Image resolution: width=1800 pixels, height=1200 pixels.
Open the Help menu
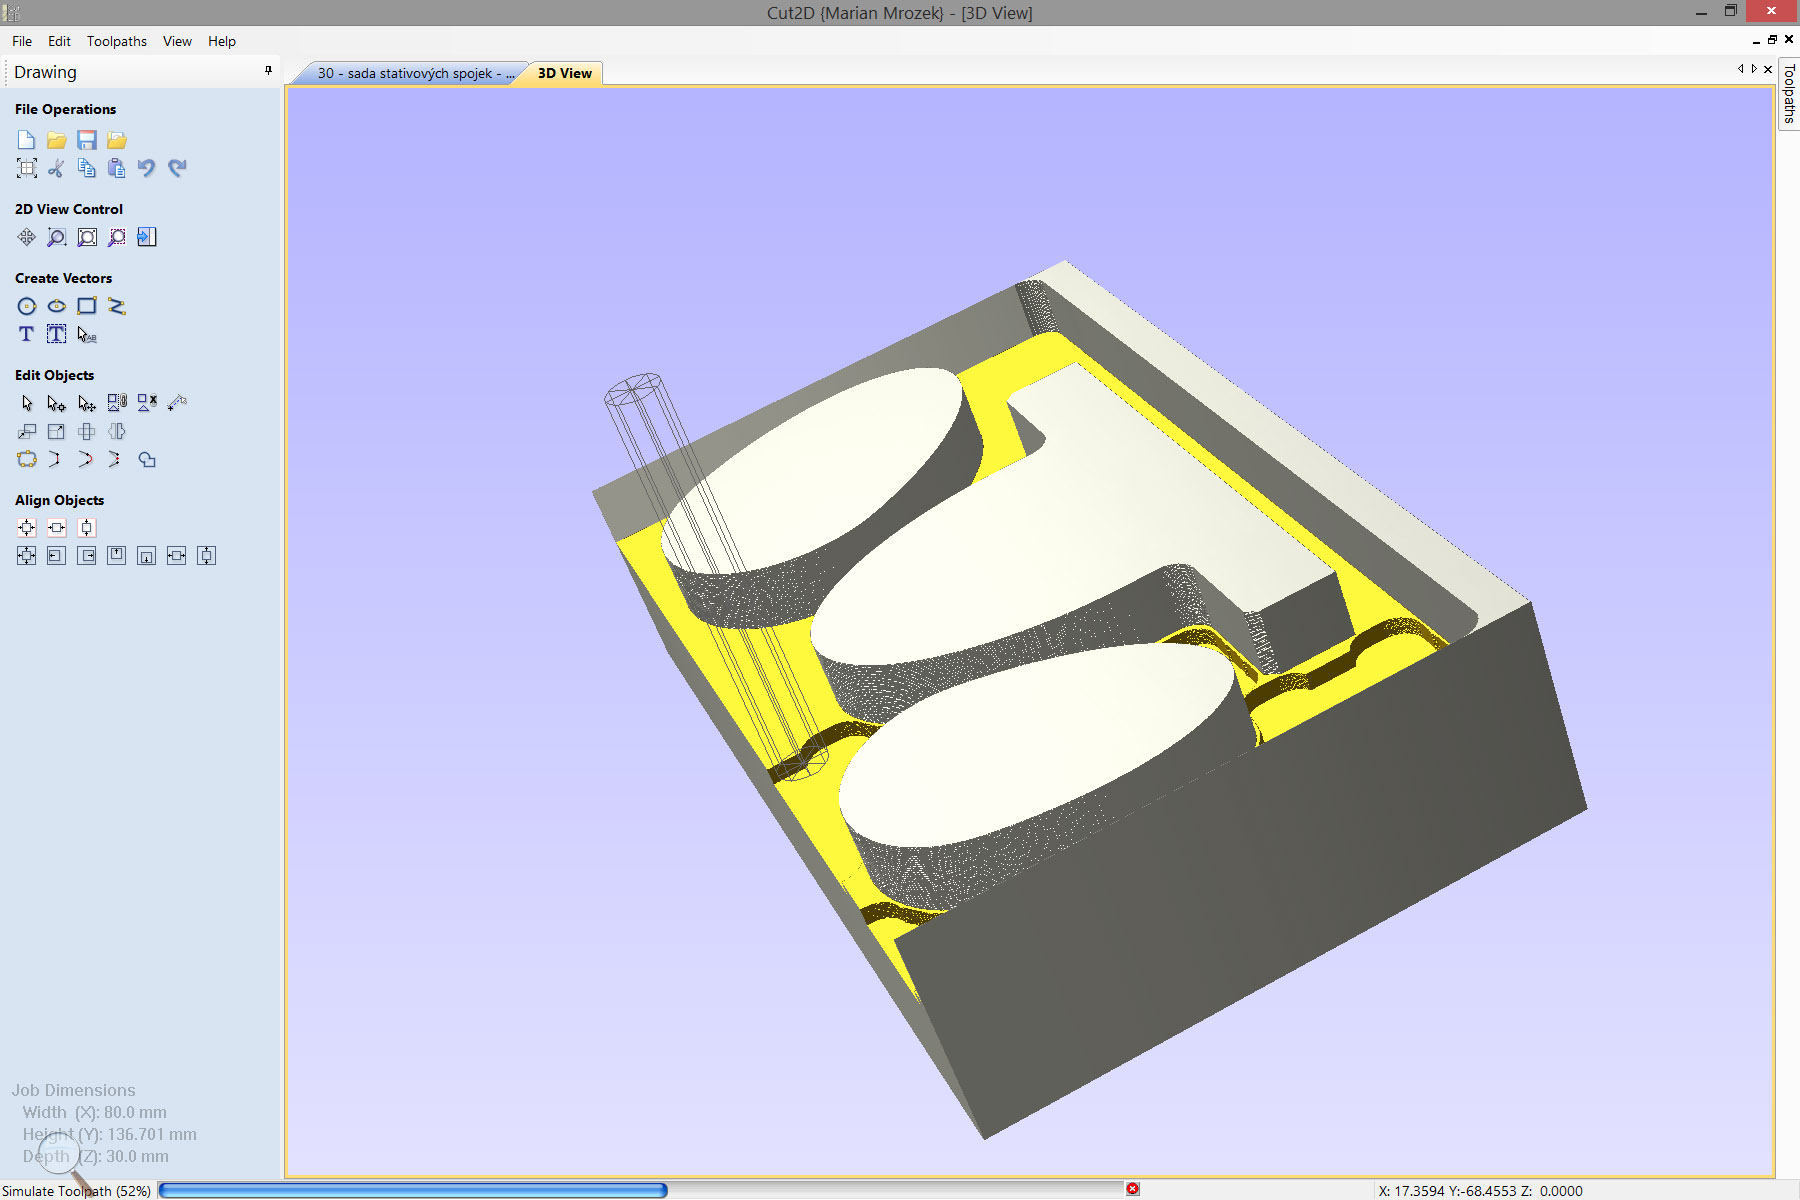click(x=222, y=41)
